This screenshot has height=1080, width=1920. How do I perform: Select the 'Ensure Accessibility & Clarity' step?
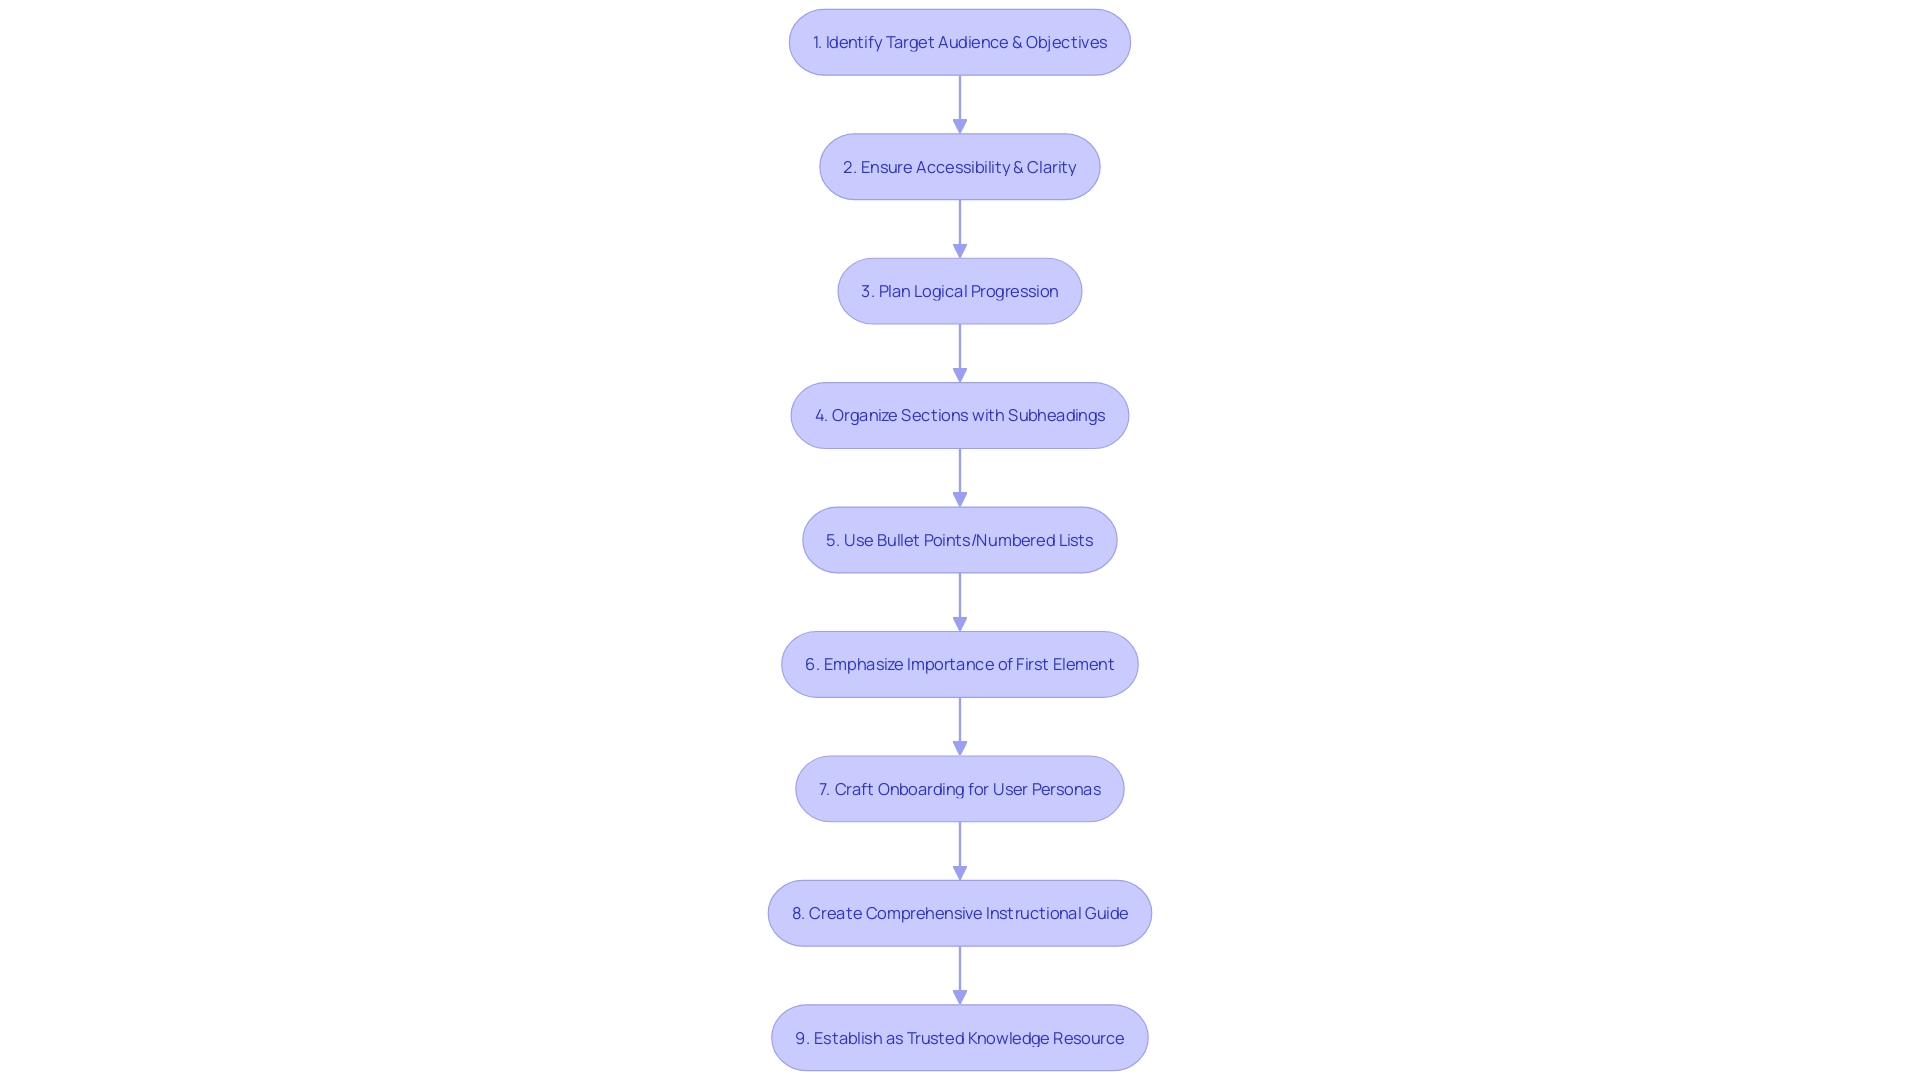960,166
